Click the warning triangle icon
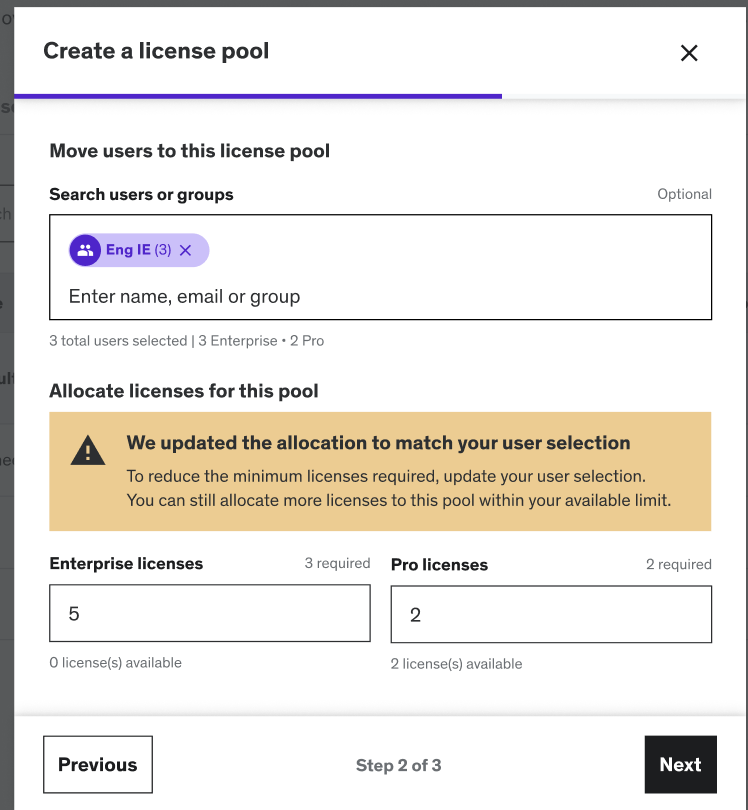748x810 pixels. [x=88, y=451]
